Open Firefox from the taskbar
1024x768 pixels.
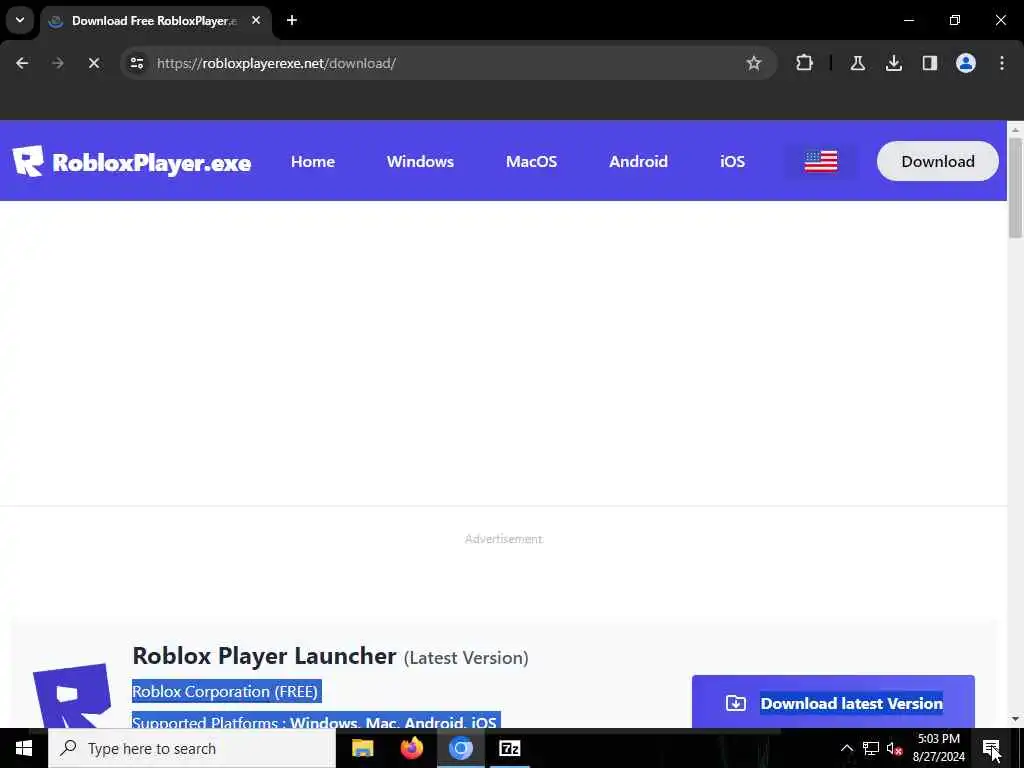411,748
